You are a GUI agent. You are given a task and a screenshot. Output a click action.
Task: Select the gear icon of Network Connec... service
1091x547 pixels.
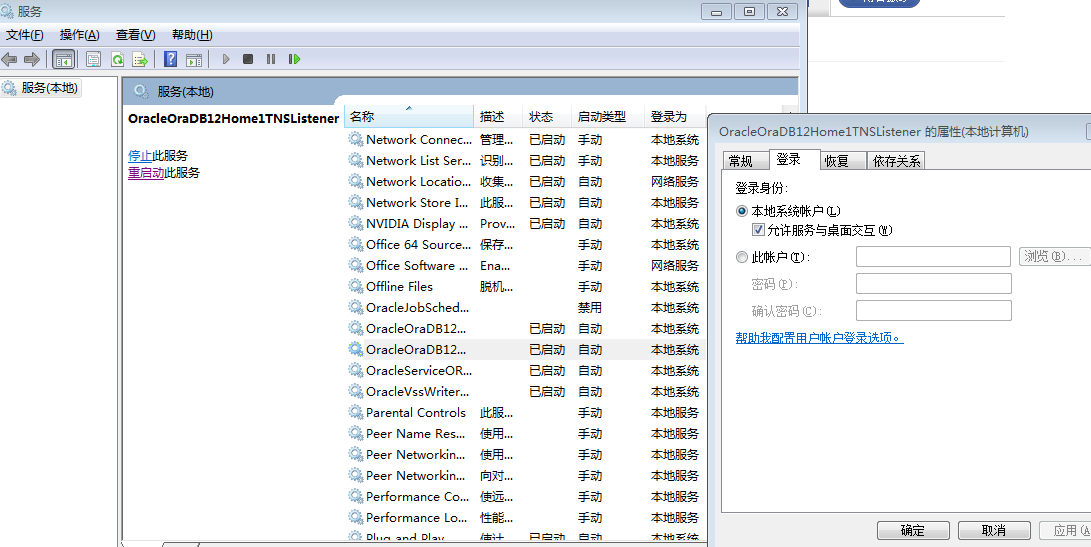(x=356, y=139)
